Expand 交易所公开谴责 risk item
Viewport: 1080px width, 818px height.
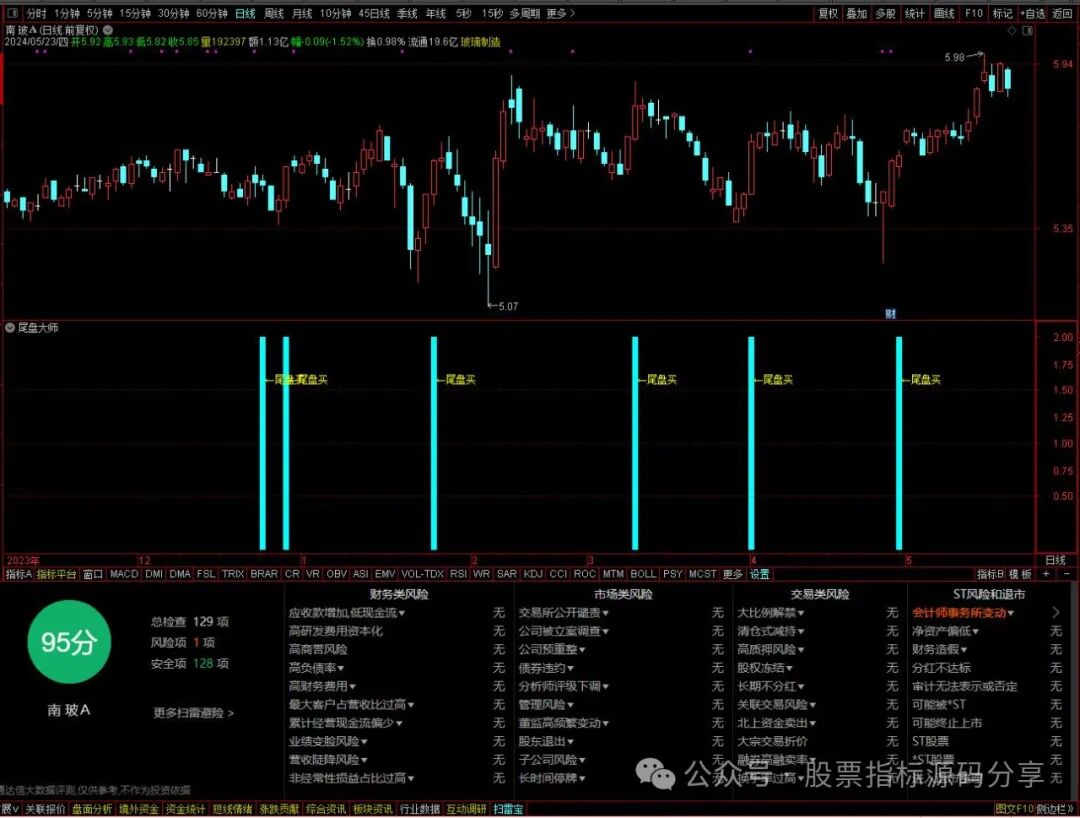tap(564, 612)
